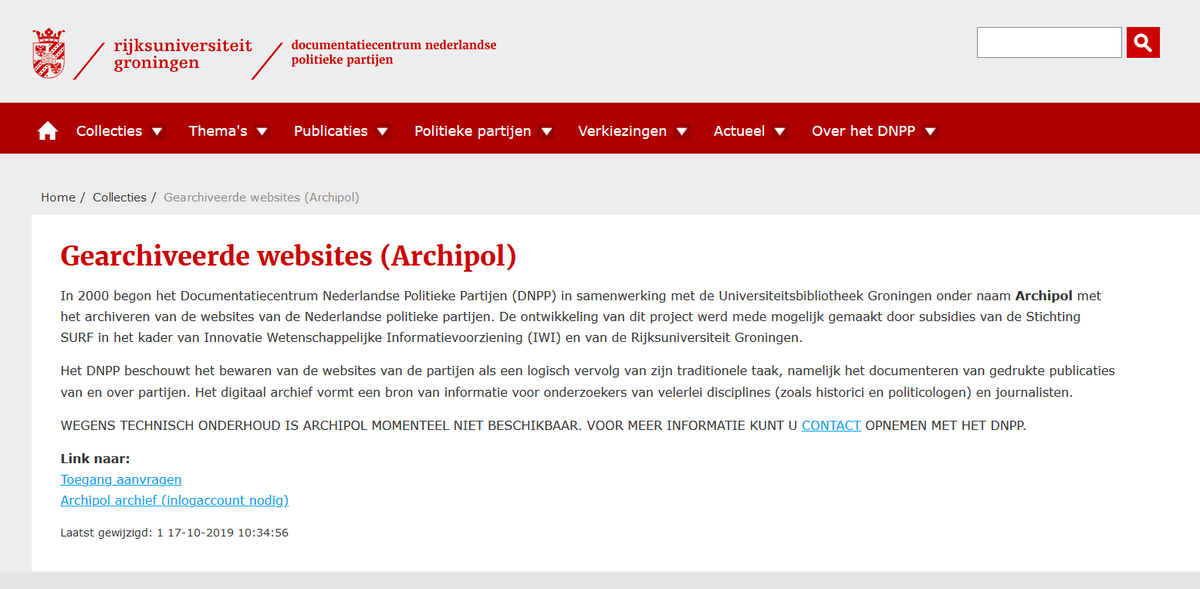This screenshot has height=589, width=1200.
Task: Open the Toegang aanvragen link
Action: (x=121, y=480)
